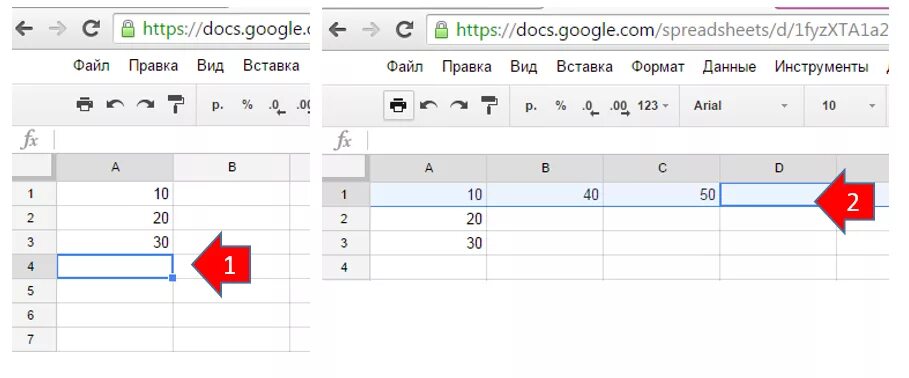Select the cell containing 30 in the left spreadsheet
This screenshot has width=909, height=378.
point(115,242)
